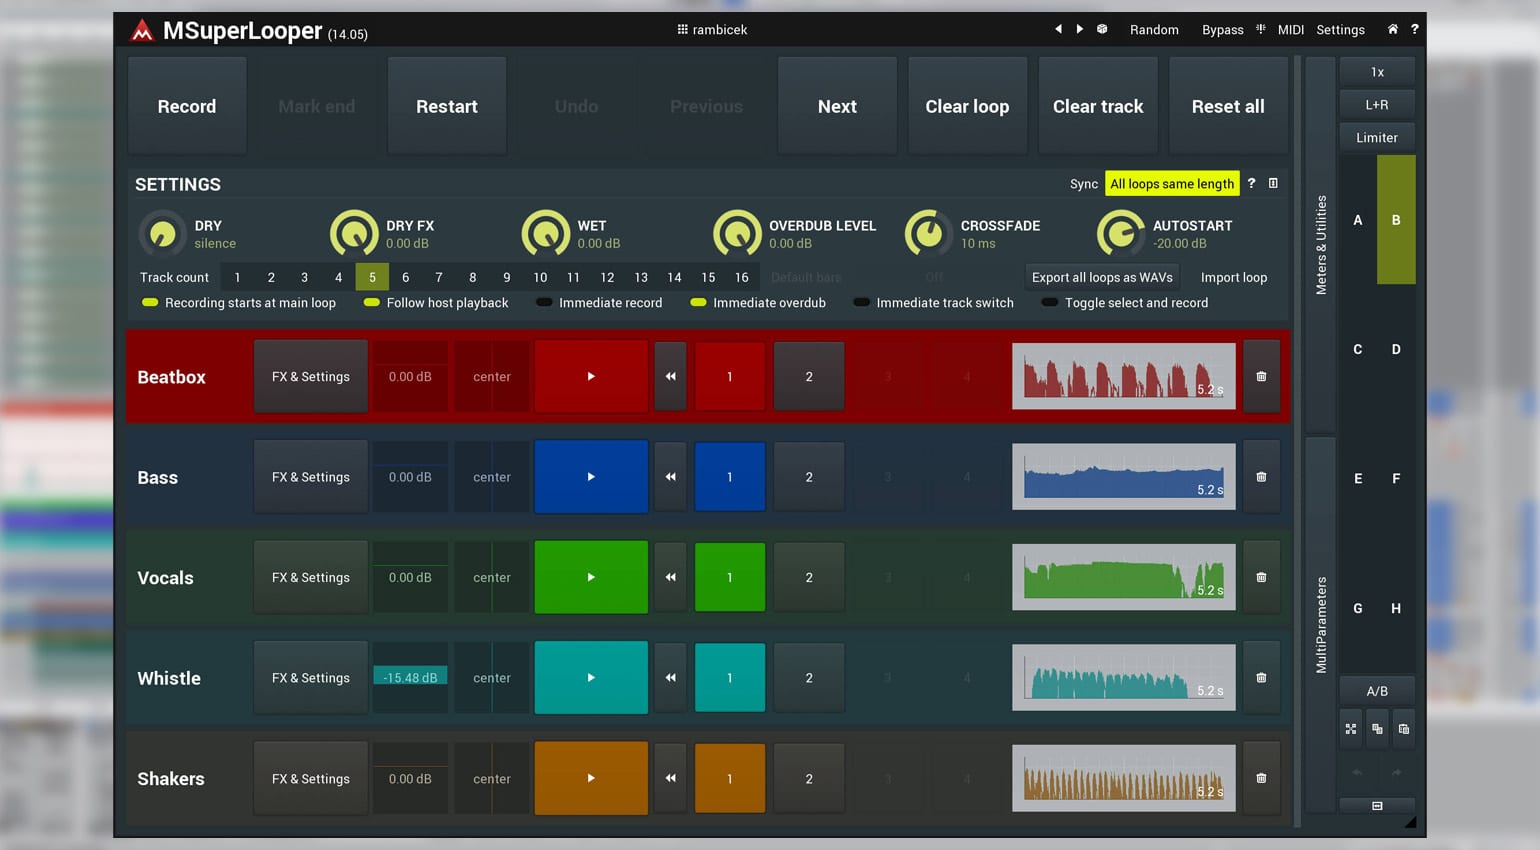Toggle the A/B comparison button
Viewport: 1540px width, 850px height.
pos(1377,691)
